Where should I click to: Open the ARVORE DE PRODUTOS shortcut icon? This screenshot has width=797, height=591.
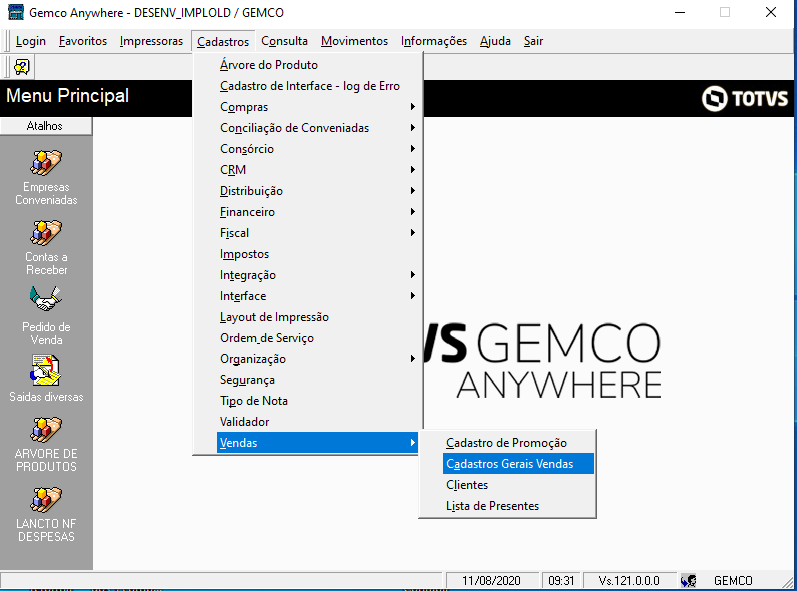46,430
